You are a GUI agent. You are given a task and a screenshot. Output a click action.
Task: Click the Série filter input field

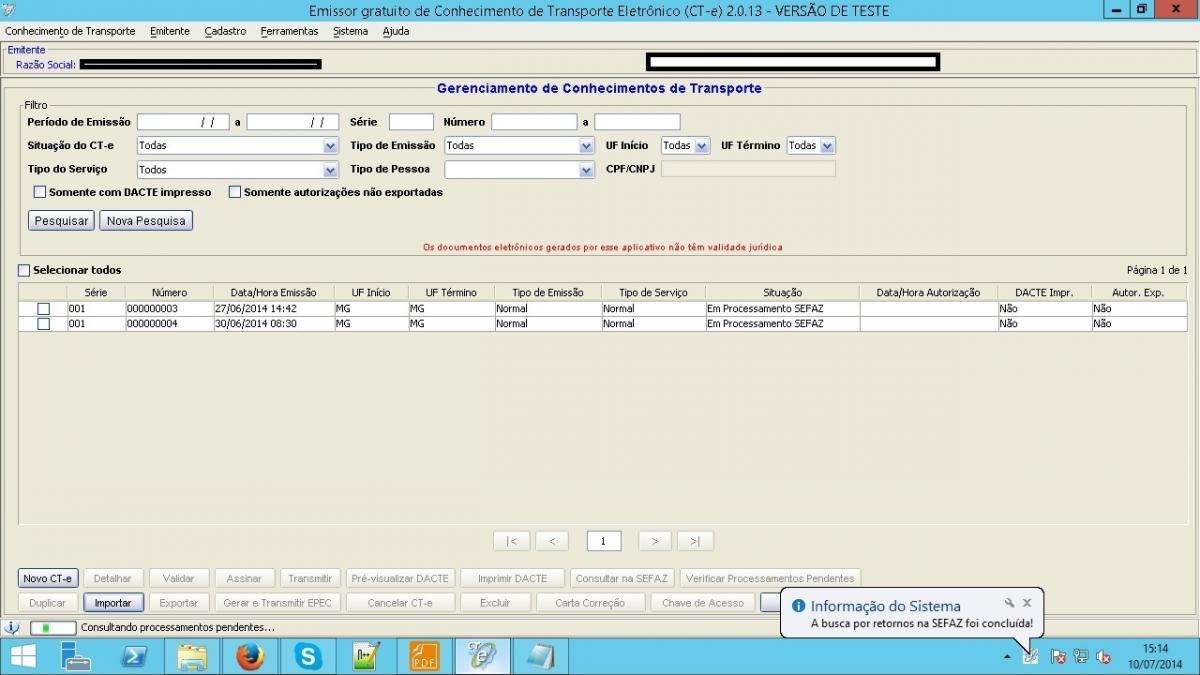(x=411, y=122)
